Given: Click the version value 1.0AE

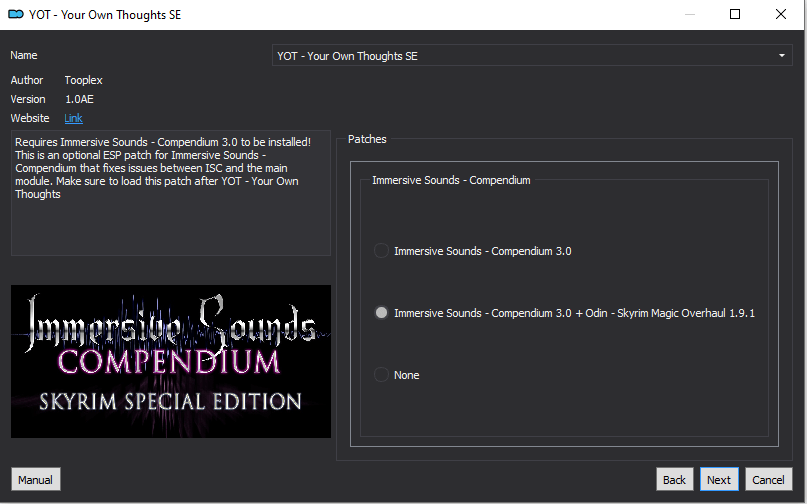Looking at the screenshot, I should pos(79,99).
